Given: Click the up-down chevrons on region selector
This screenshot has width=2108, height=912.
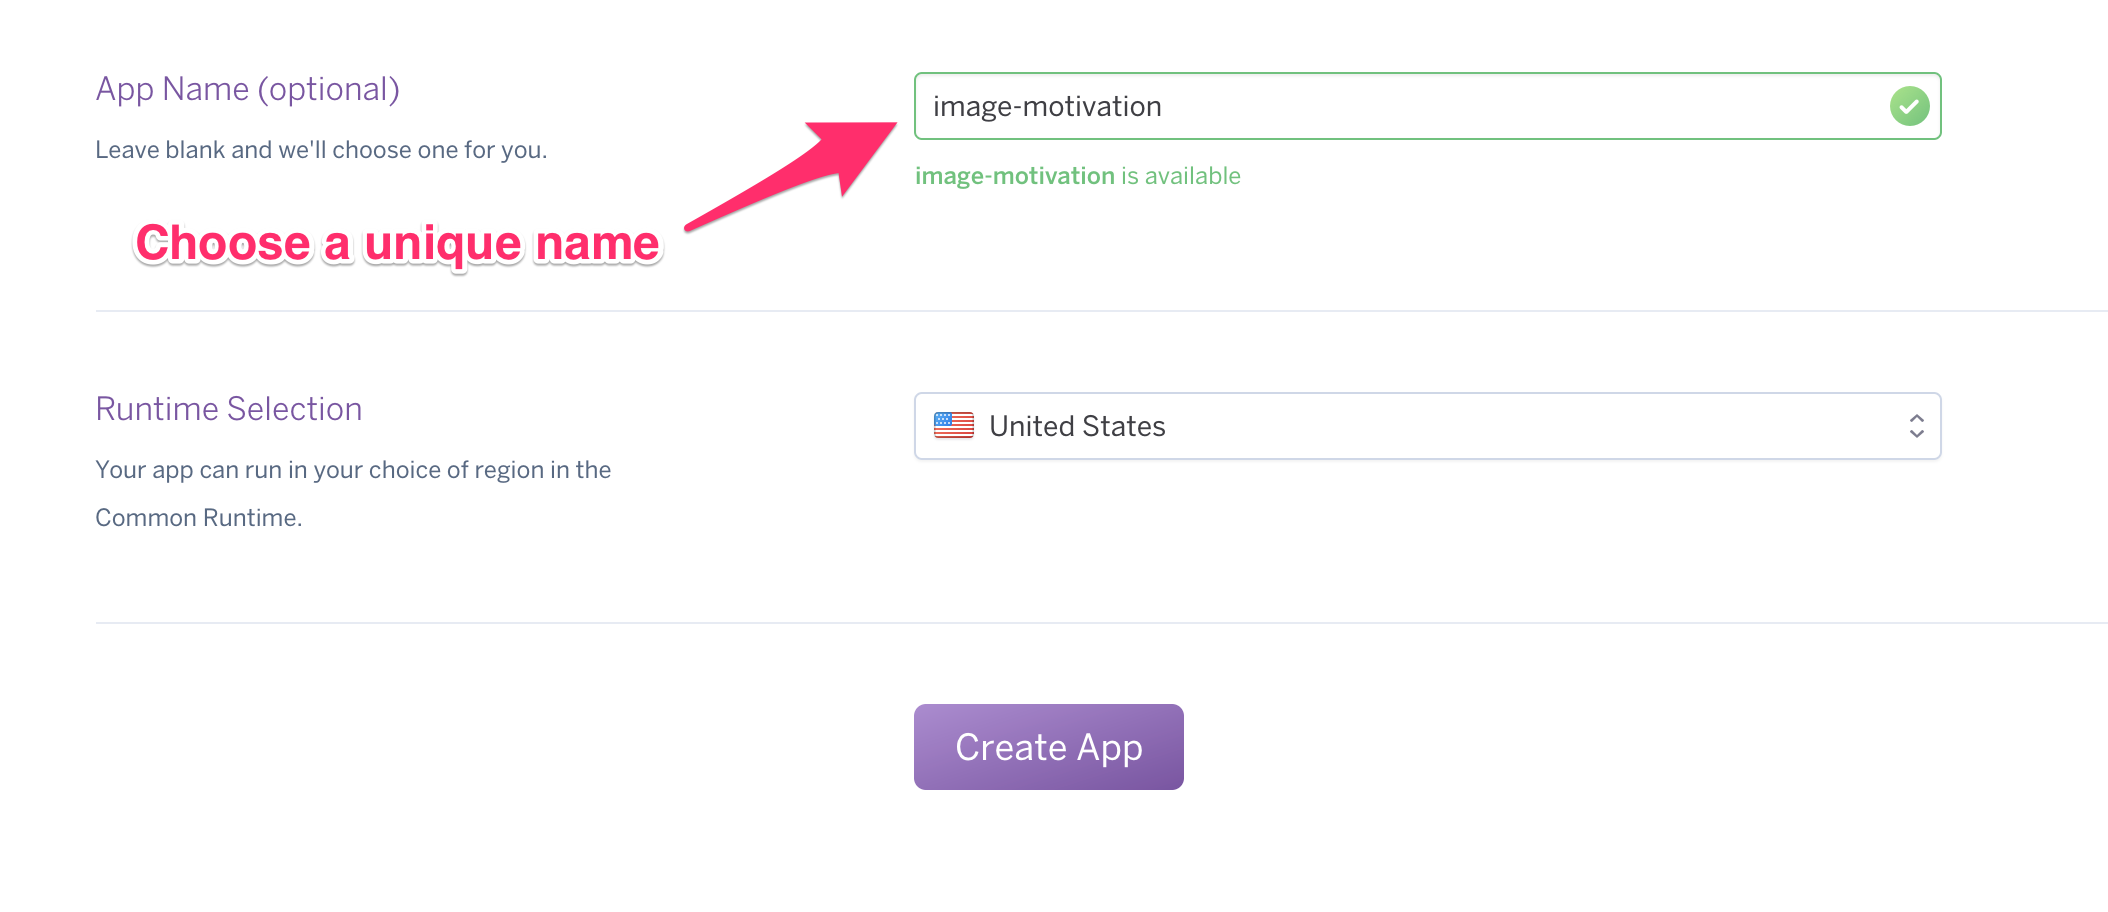Looking at the screenshot, I should coord(1916,426).
